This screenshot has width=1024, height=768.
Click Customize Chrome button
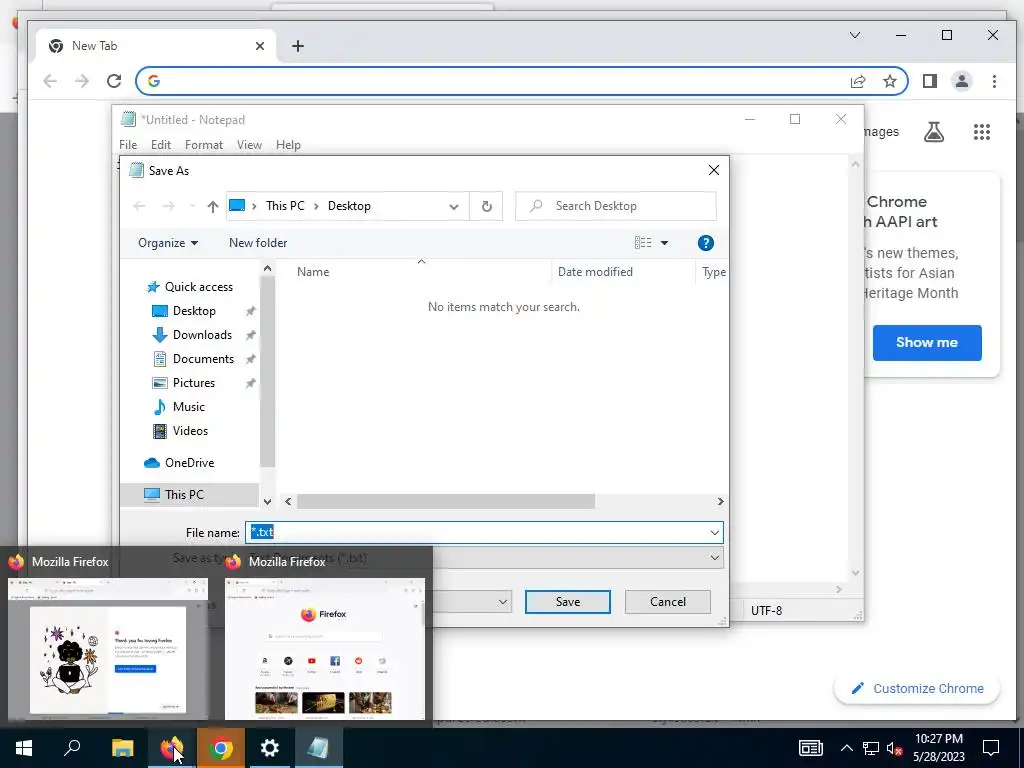[917, 688]
